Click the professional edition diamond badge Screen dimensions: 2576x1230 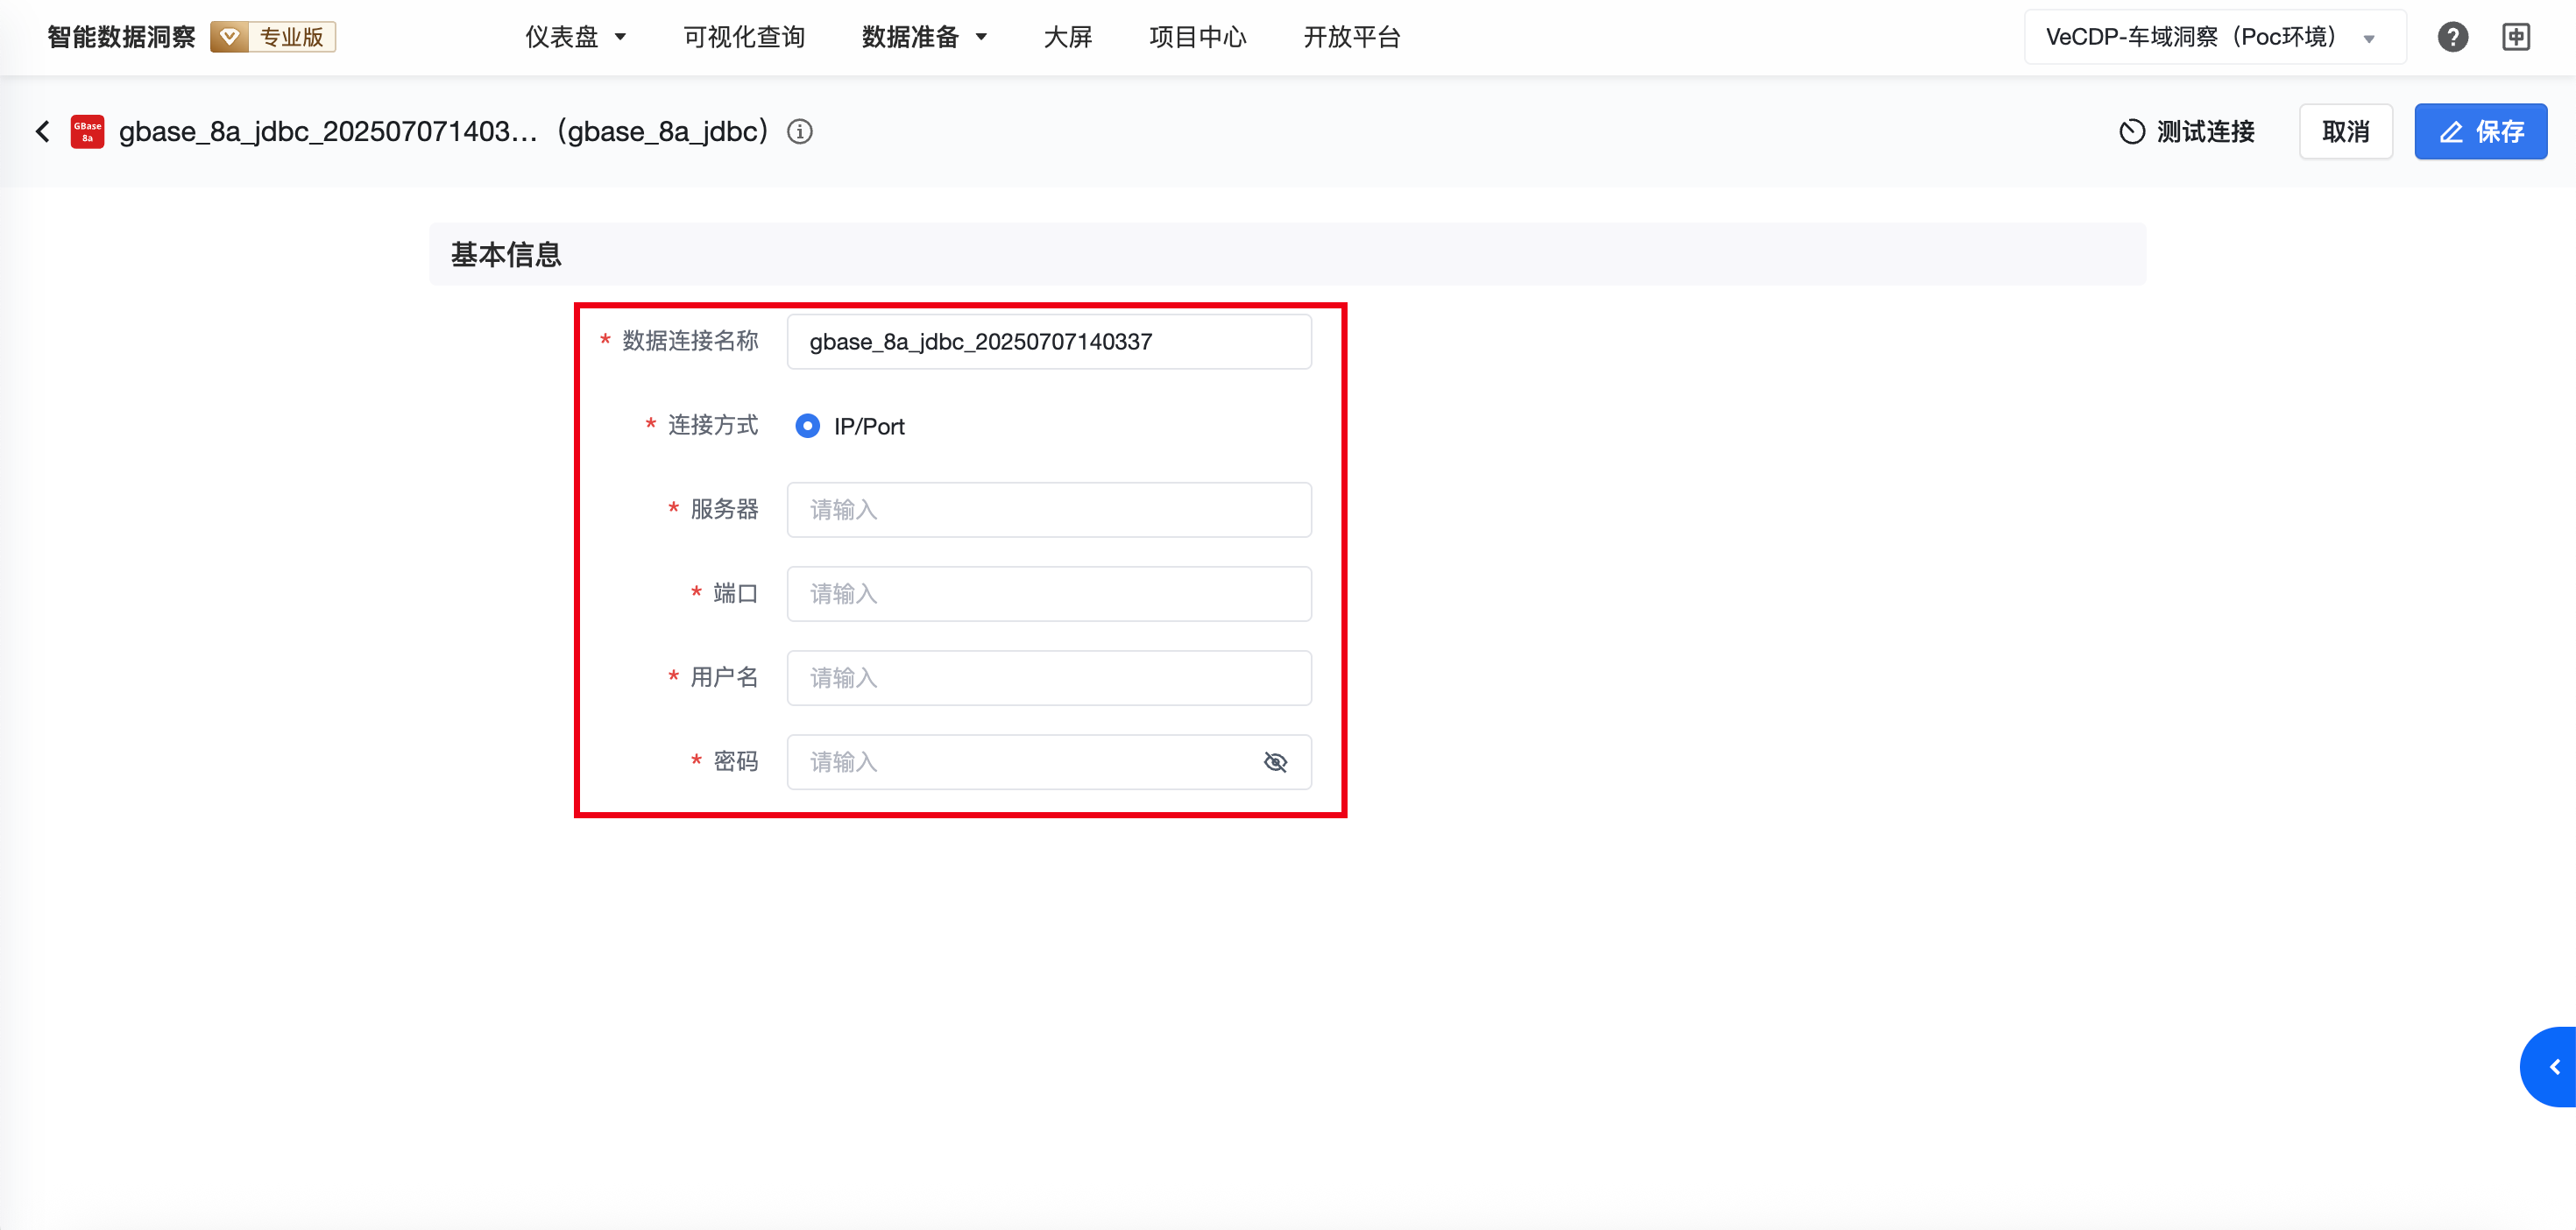tap(273, 37)
